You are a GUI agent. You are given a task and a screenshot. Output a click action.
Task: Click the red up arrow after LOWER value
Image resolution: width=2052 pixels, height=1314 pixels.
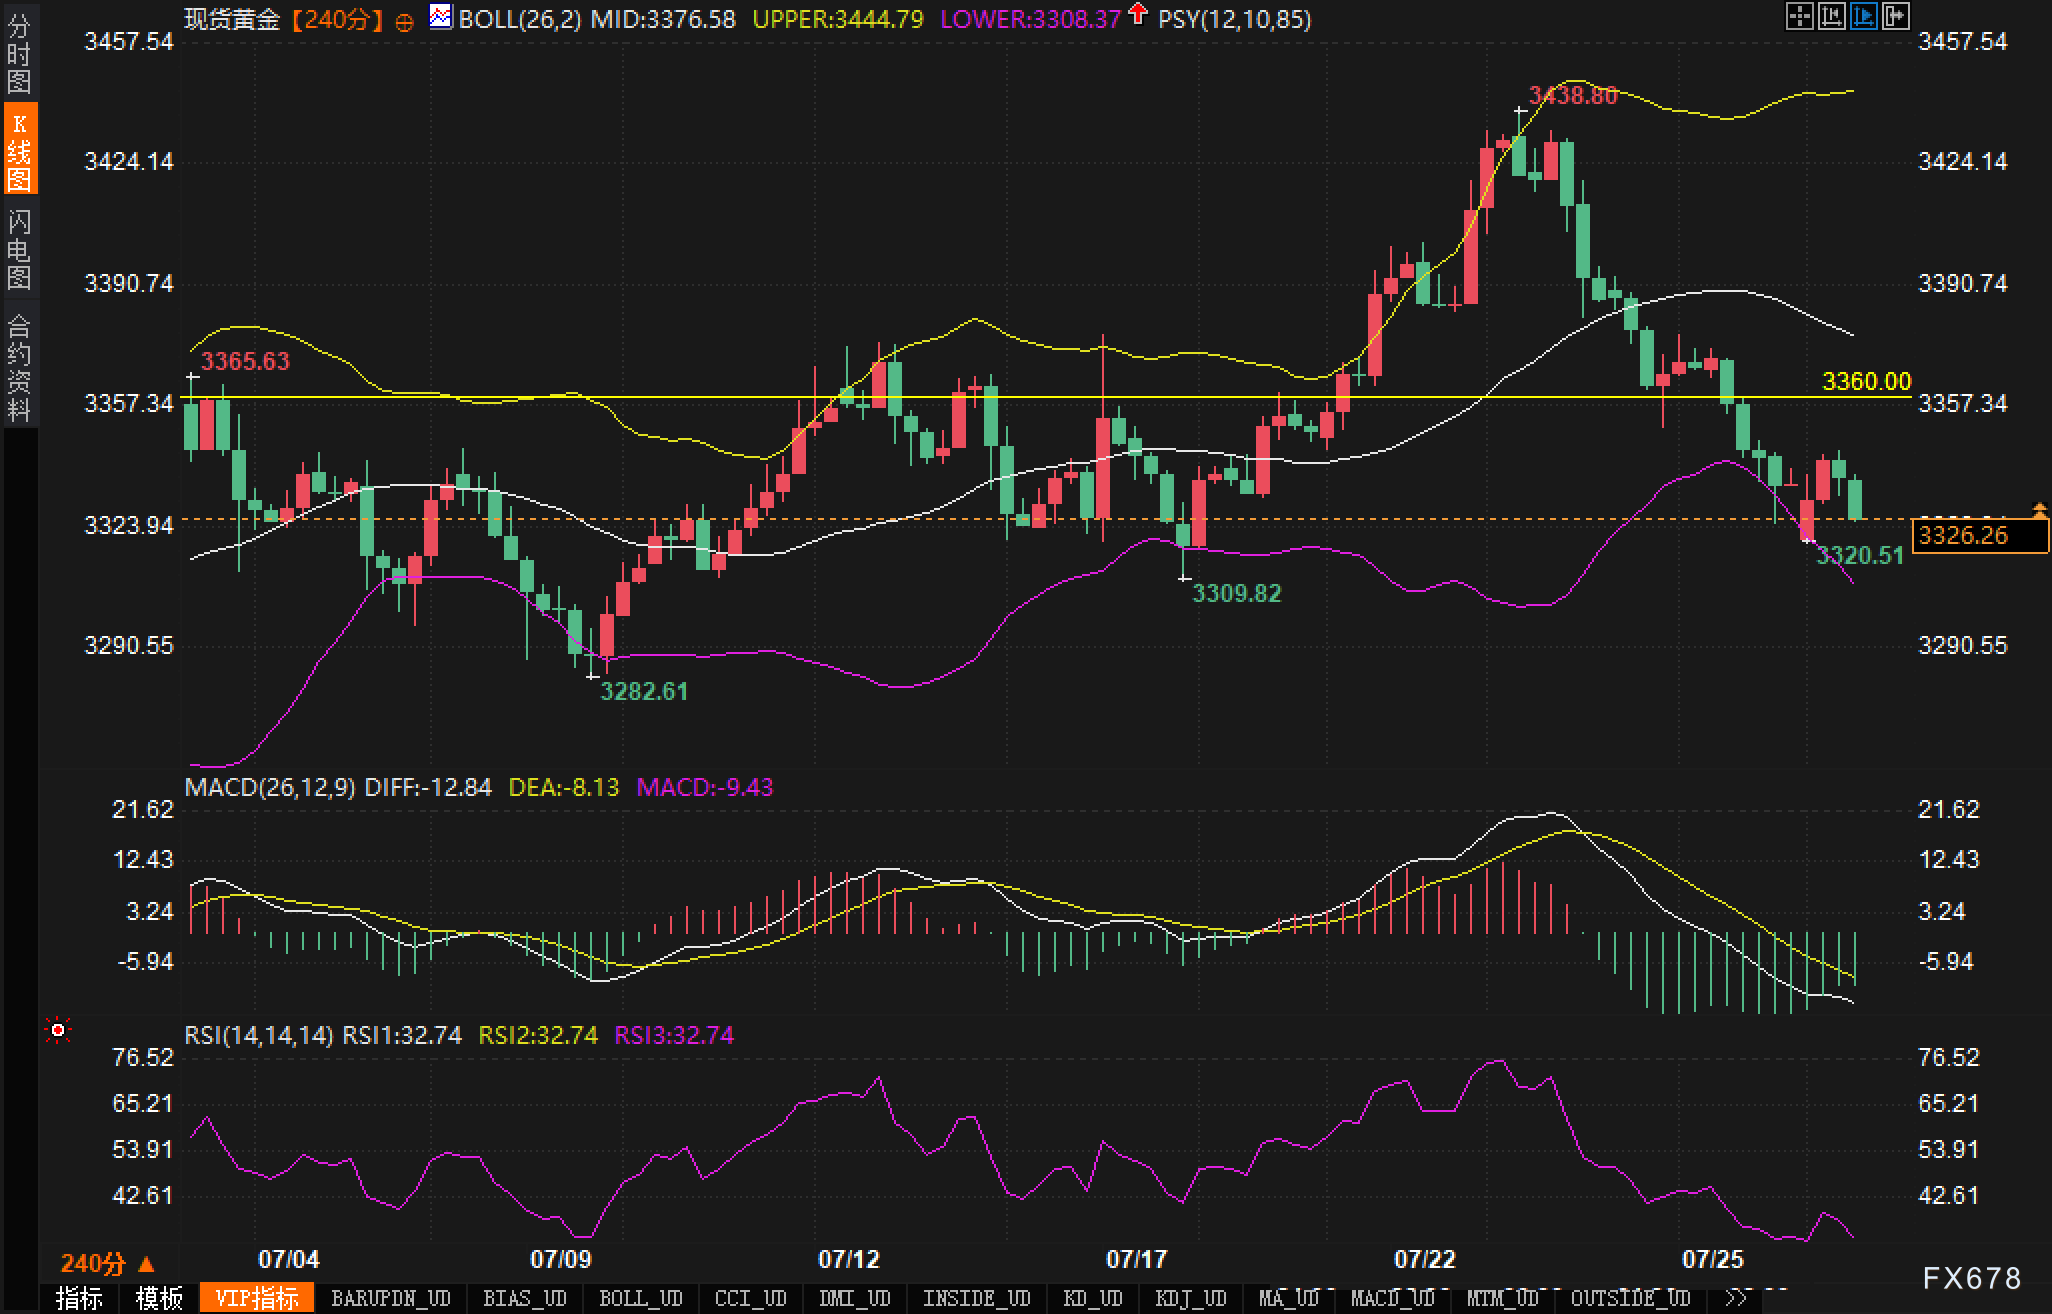tap(1137, 14)
